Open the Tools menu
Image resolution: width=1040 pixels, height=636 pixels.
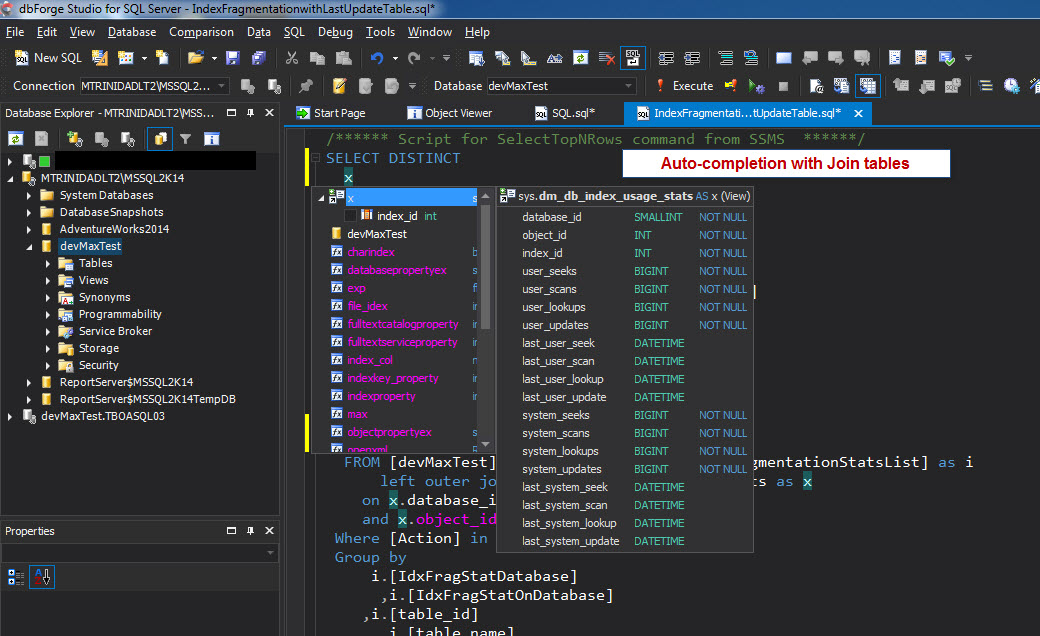[380, 32]
